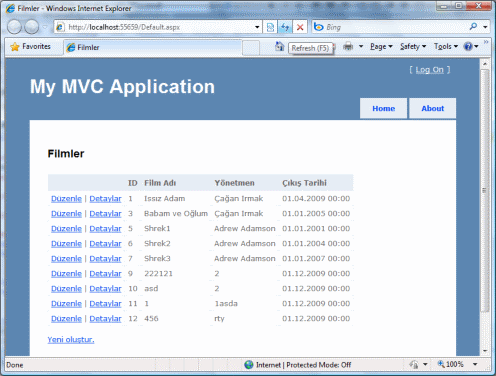Click Düzenle for Shrek3
Screen dimensions: 496x376
66,259
